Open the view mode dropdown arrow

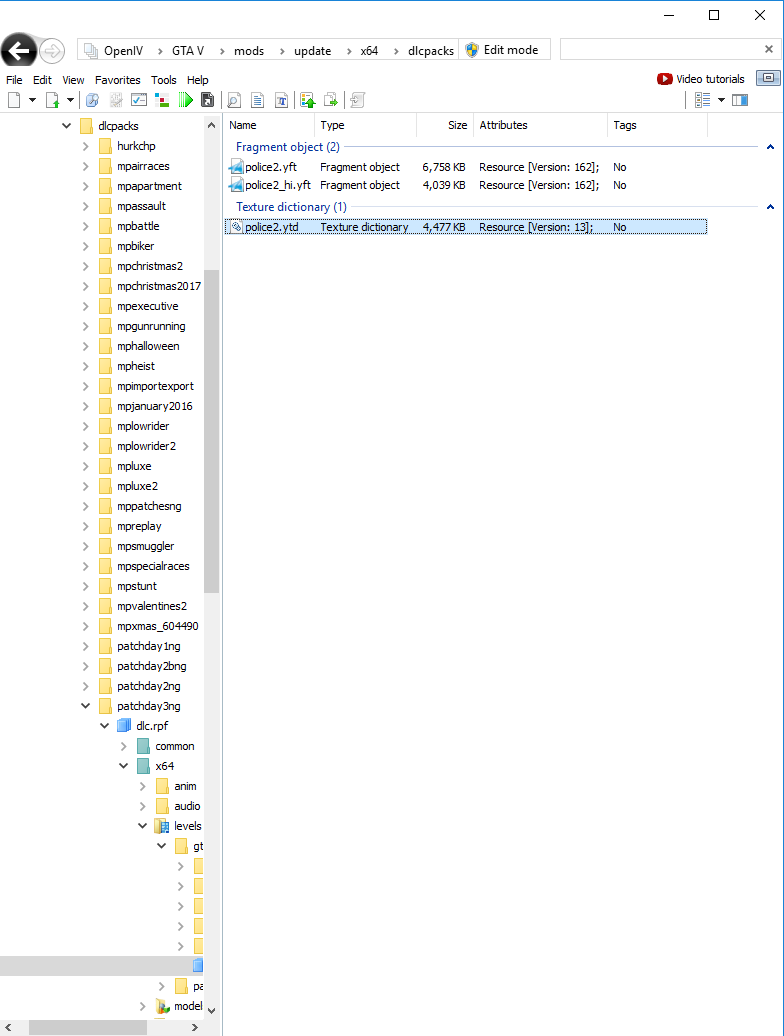721,100
